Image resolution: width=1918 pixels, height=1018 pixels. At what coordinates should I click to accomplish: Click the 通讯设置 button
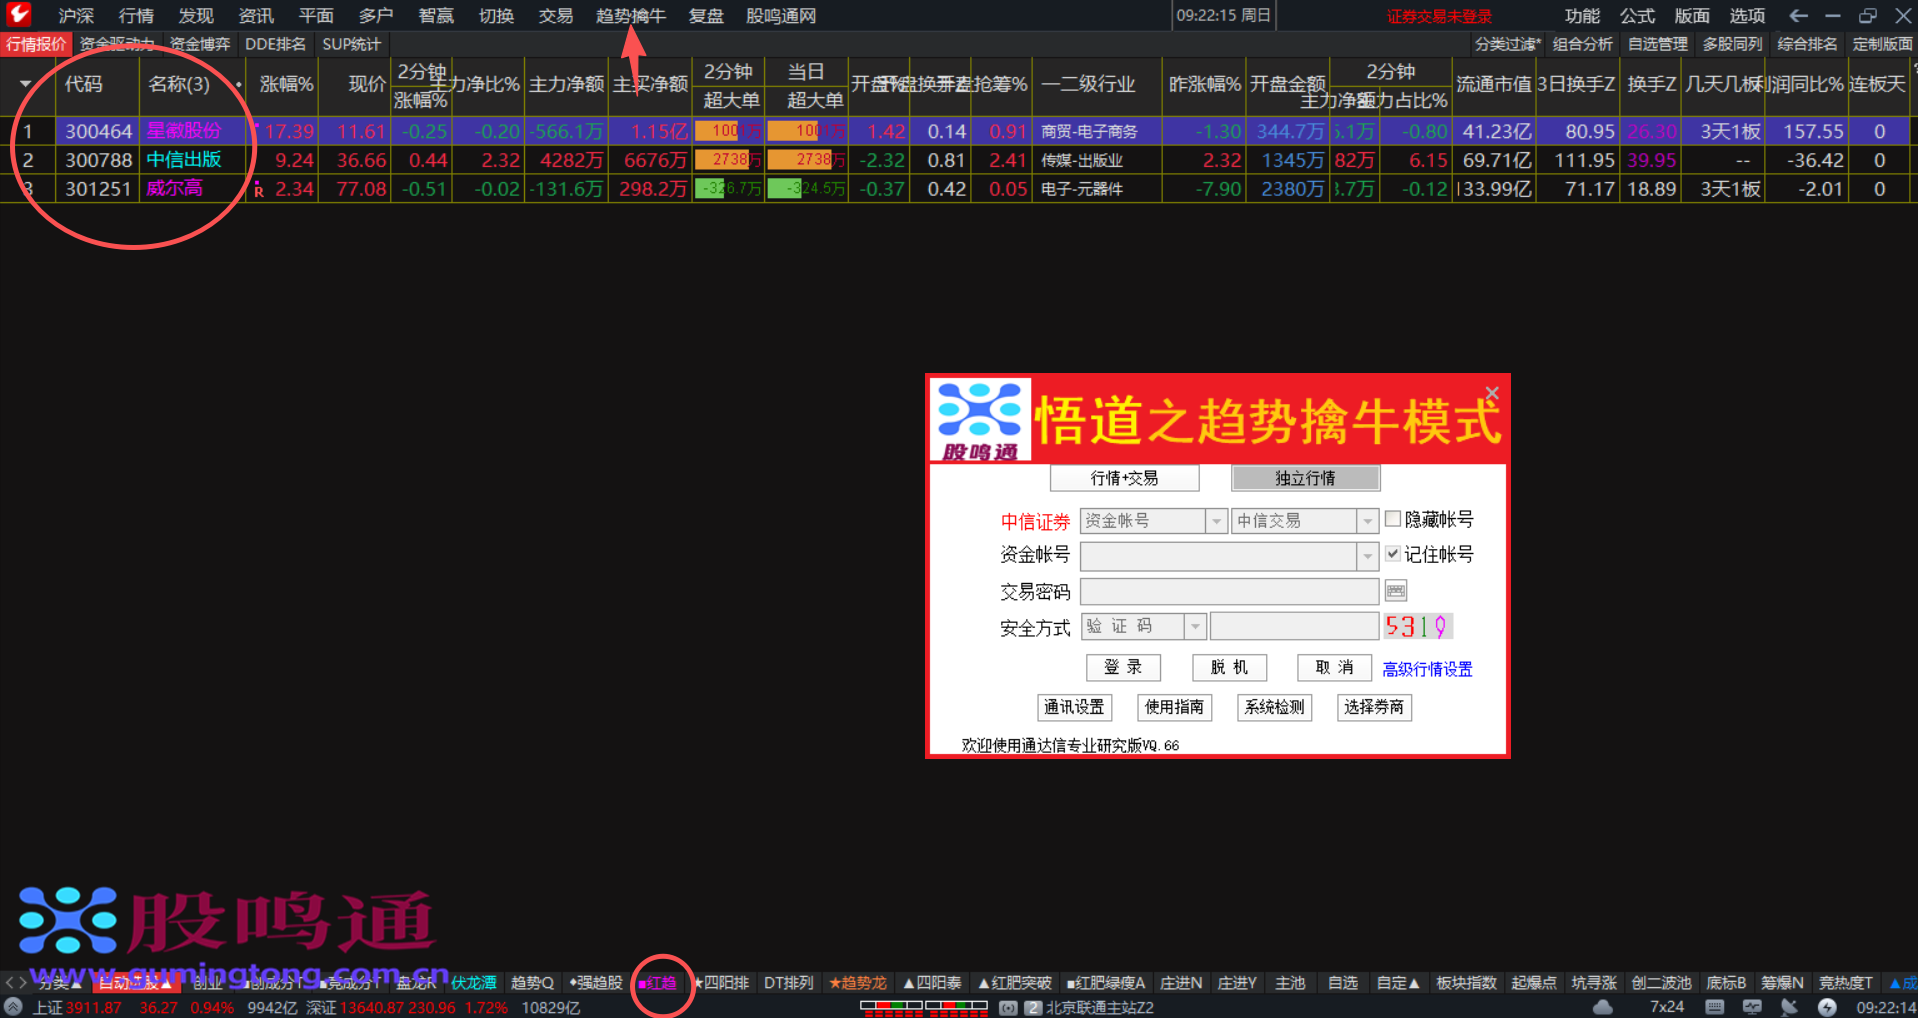(1074, 707)
